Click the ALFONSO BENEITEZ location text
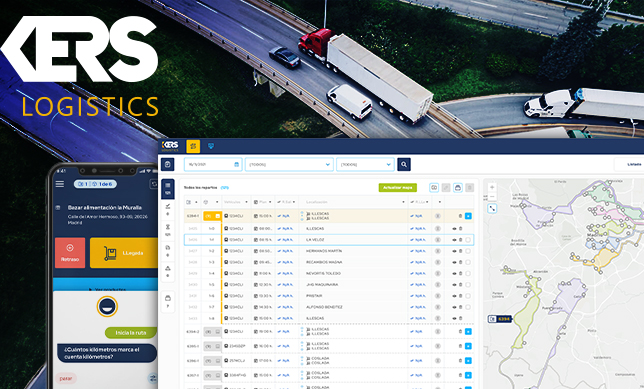 click(324, 307)
